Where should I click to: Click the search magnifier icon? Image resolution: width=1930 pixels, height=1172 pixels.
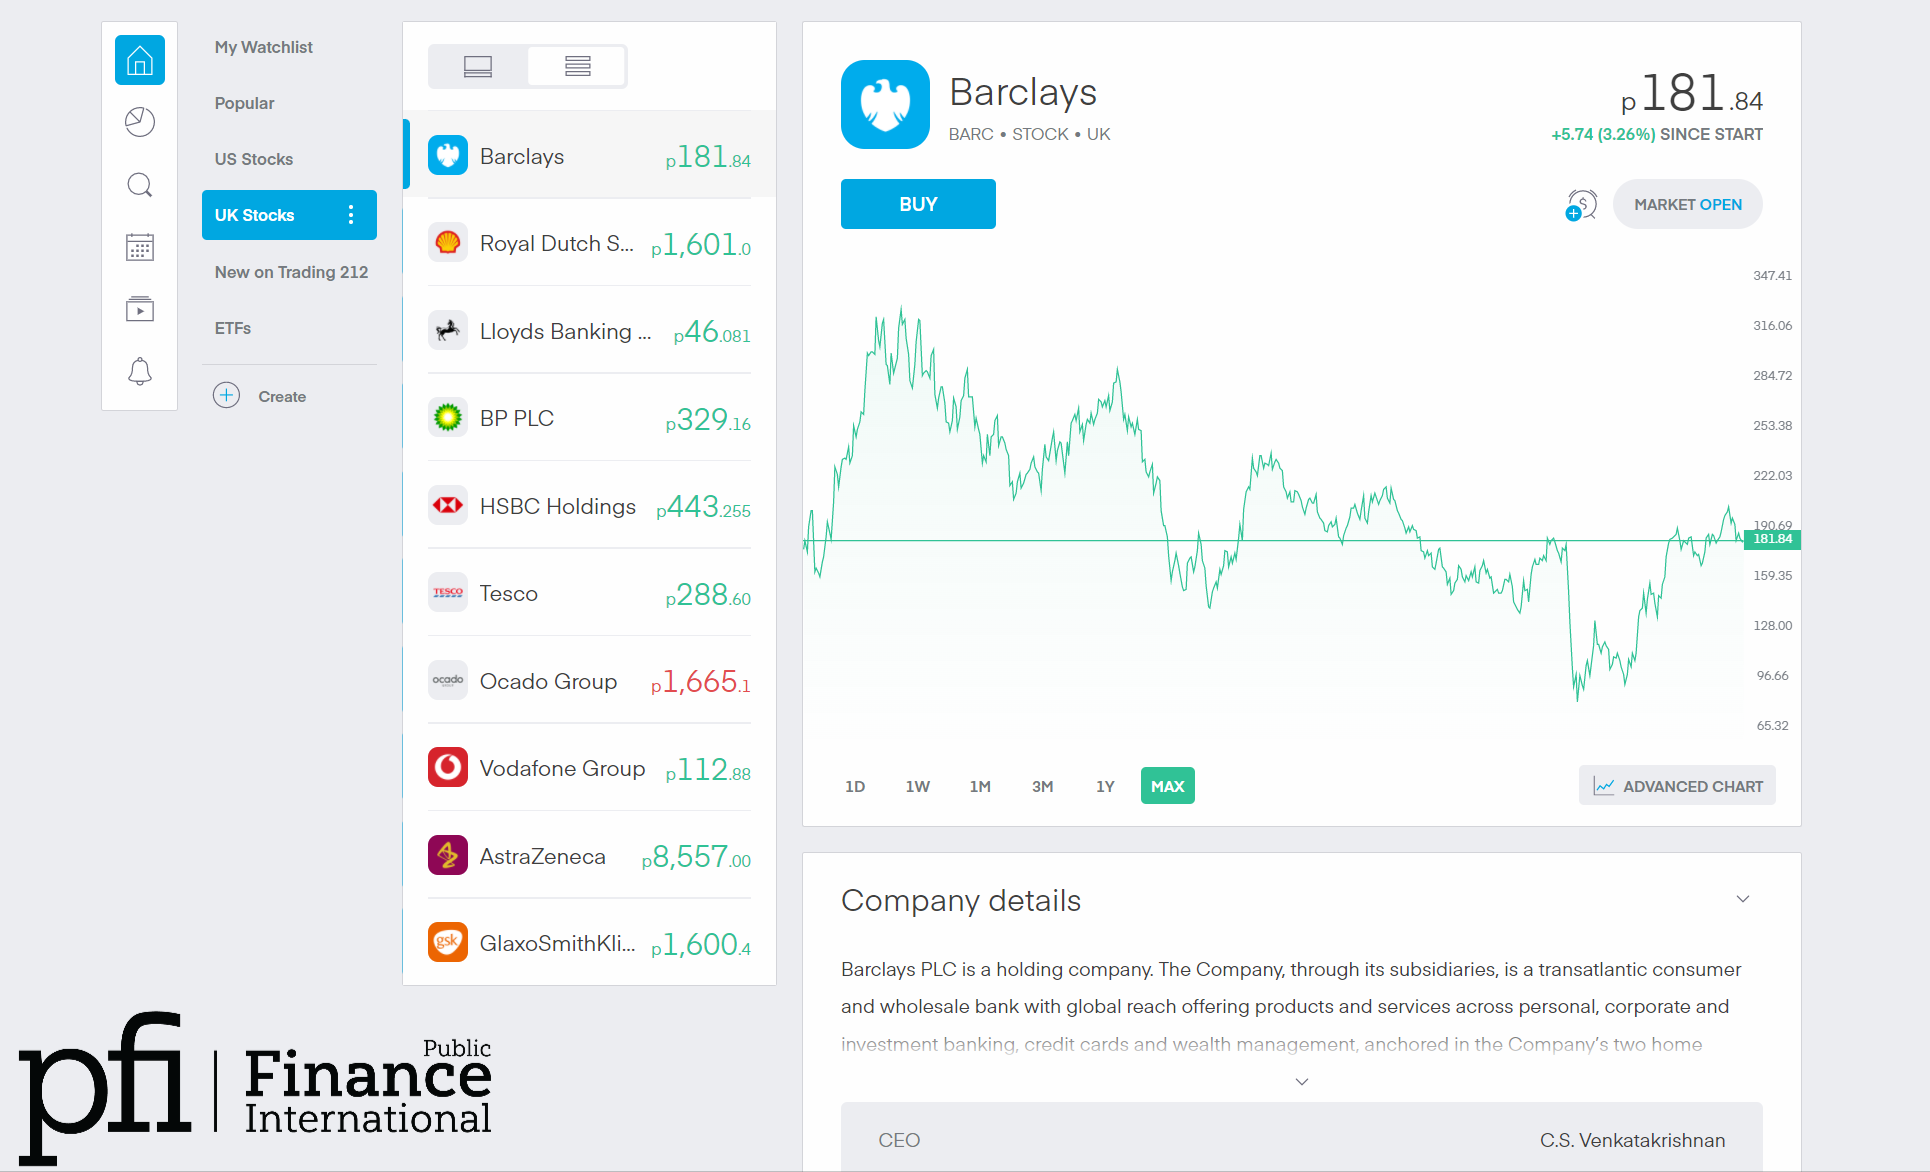tap(139, 185)
